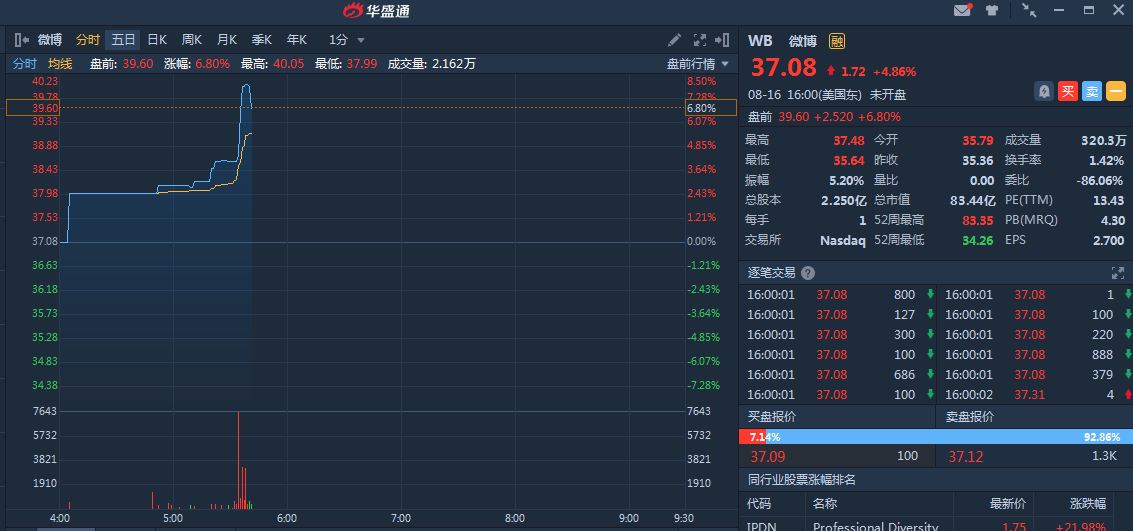Collapse the right quote panel icon
Screen dimensions: 1133x531
click(722, 40)
